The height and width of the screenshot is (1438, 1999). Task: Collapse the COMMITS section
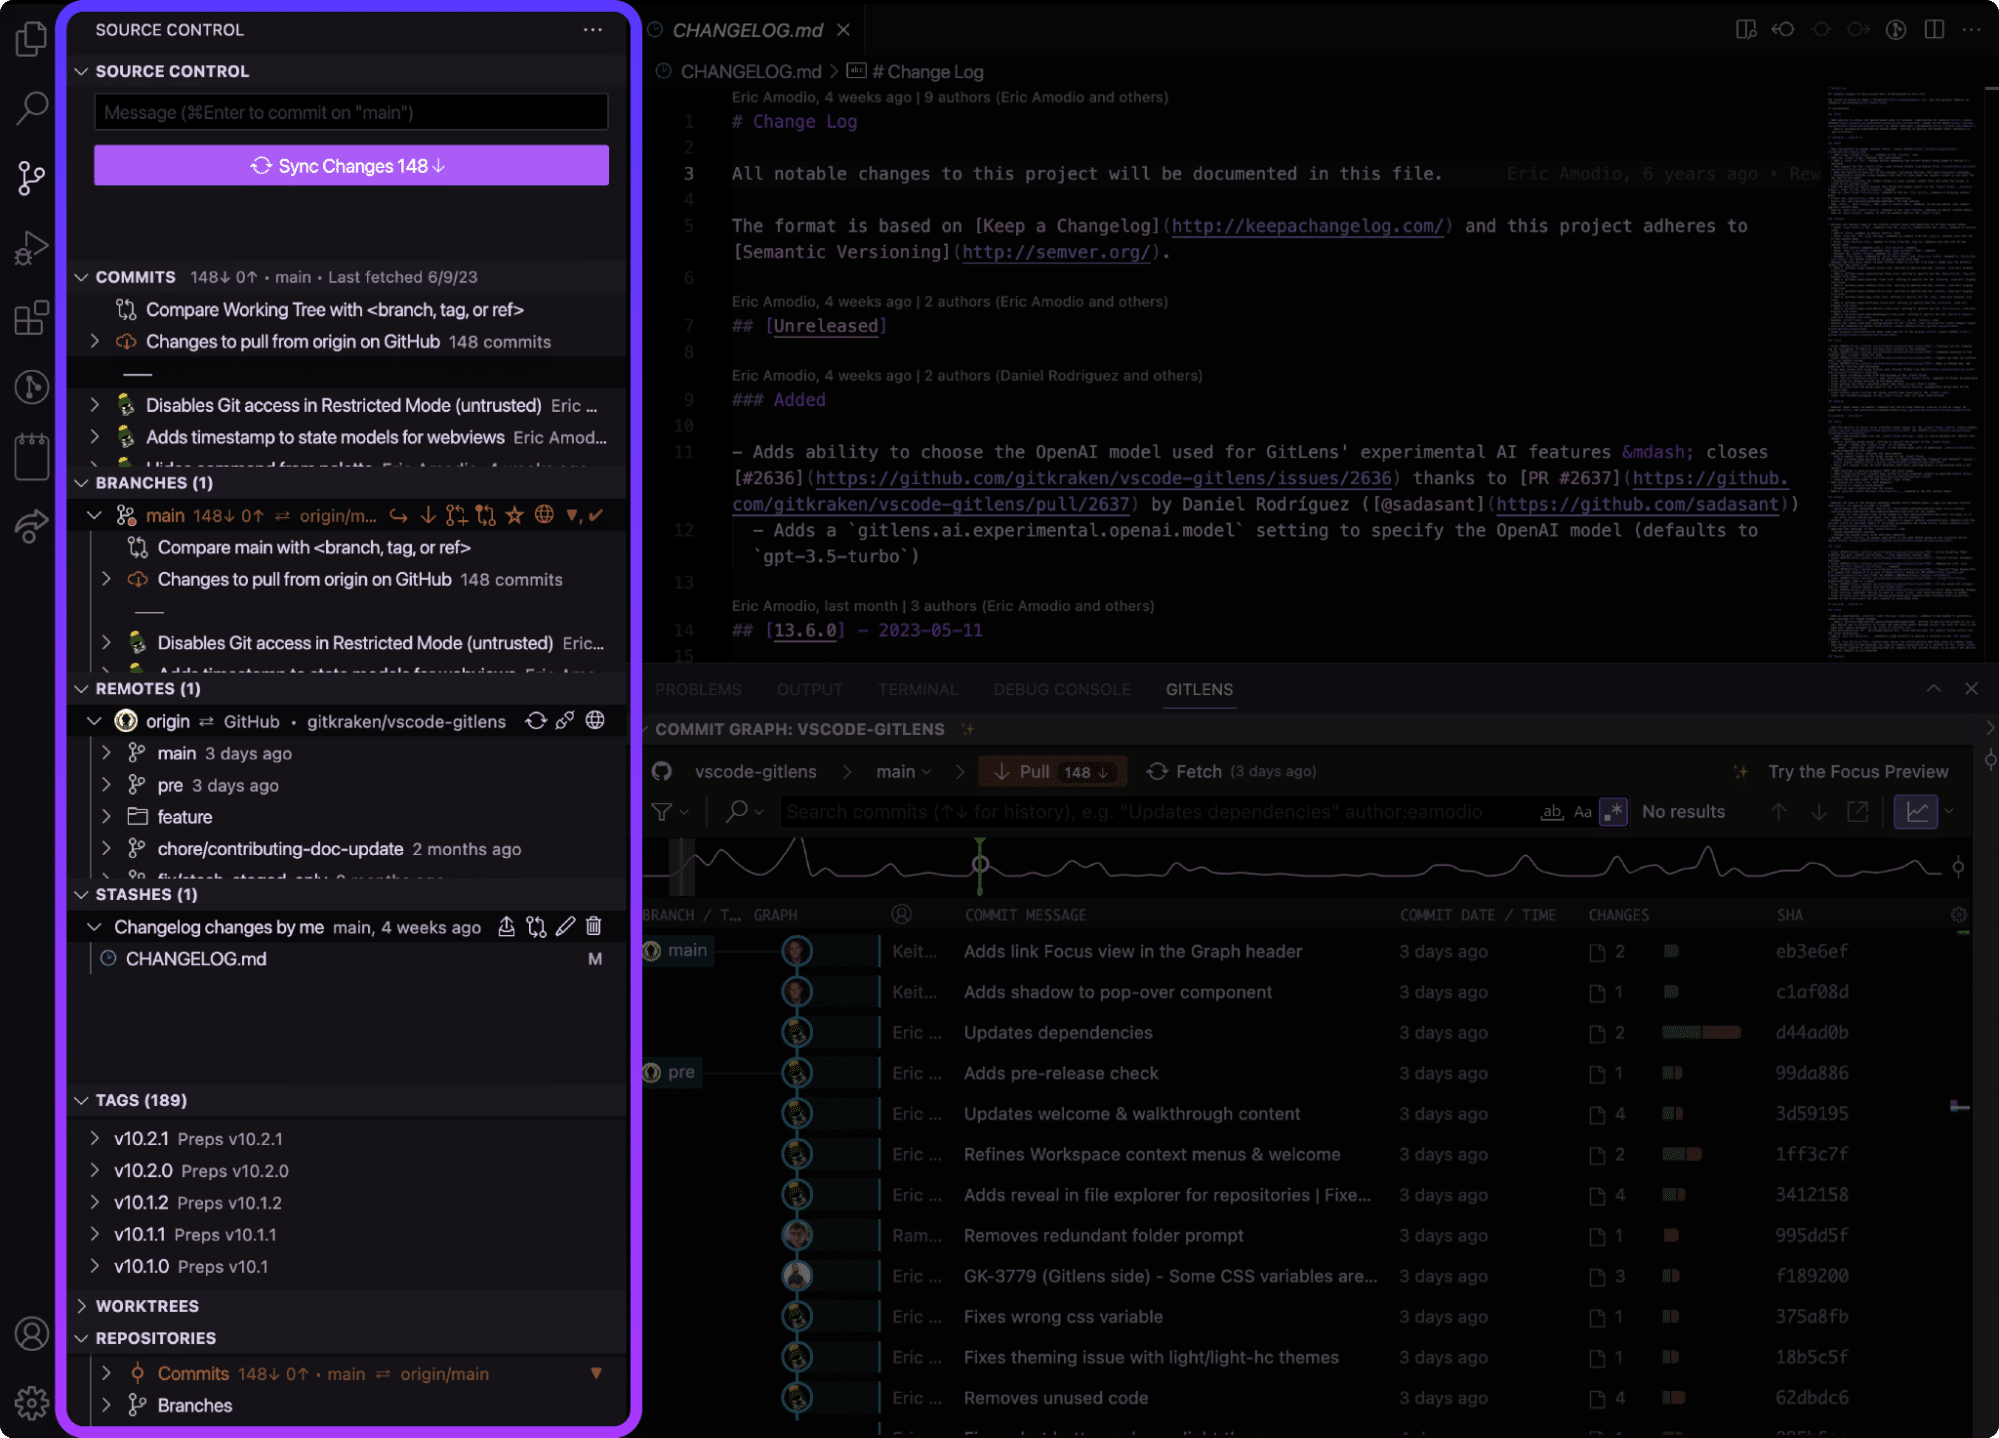point(81,277)
